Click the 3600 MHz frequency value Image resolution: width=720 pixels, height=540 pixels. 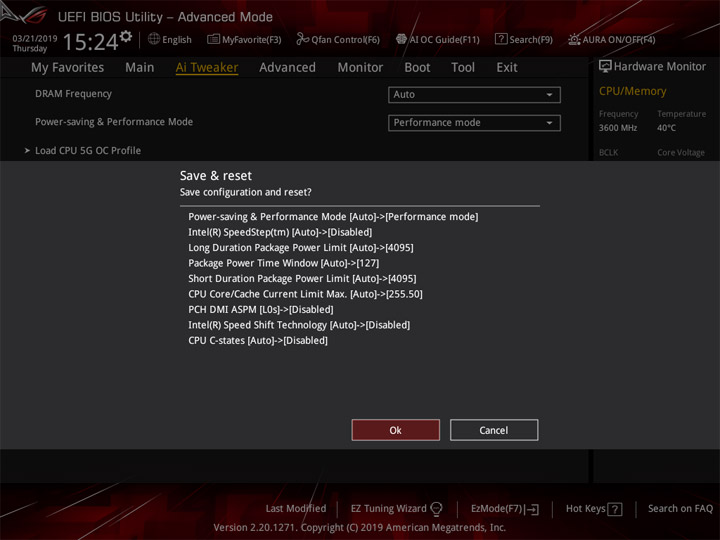pos(618,128)
